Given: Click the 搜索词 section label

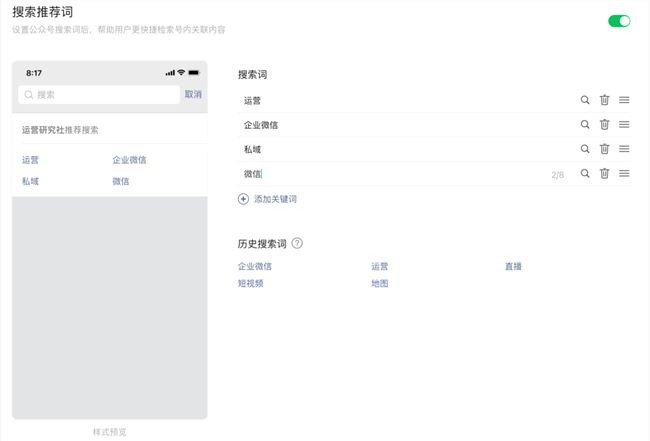Looking at the screenshot, I should tap(252, 75).
